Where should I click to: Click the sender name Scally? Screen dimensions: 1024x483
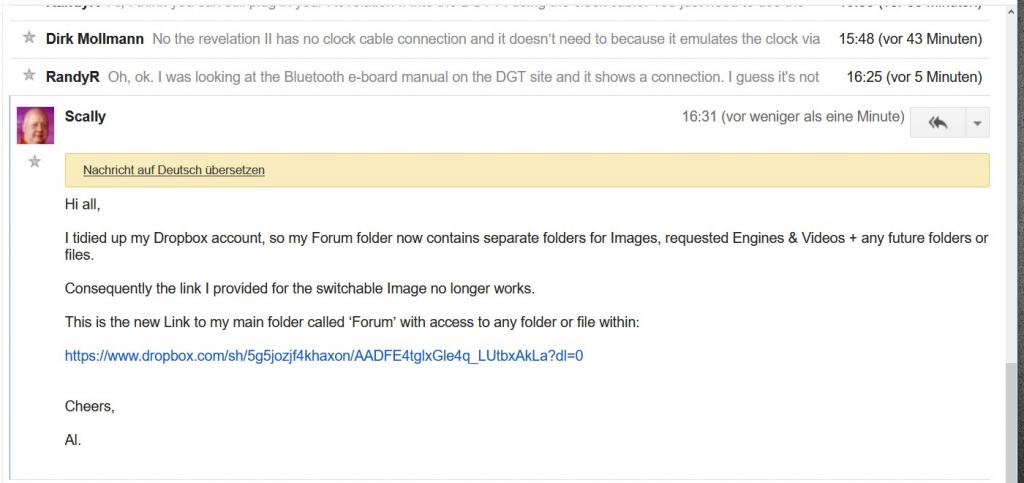click(x=85, y=116)
